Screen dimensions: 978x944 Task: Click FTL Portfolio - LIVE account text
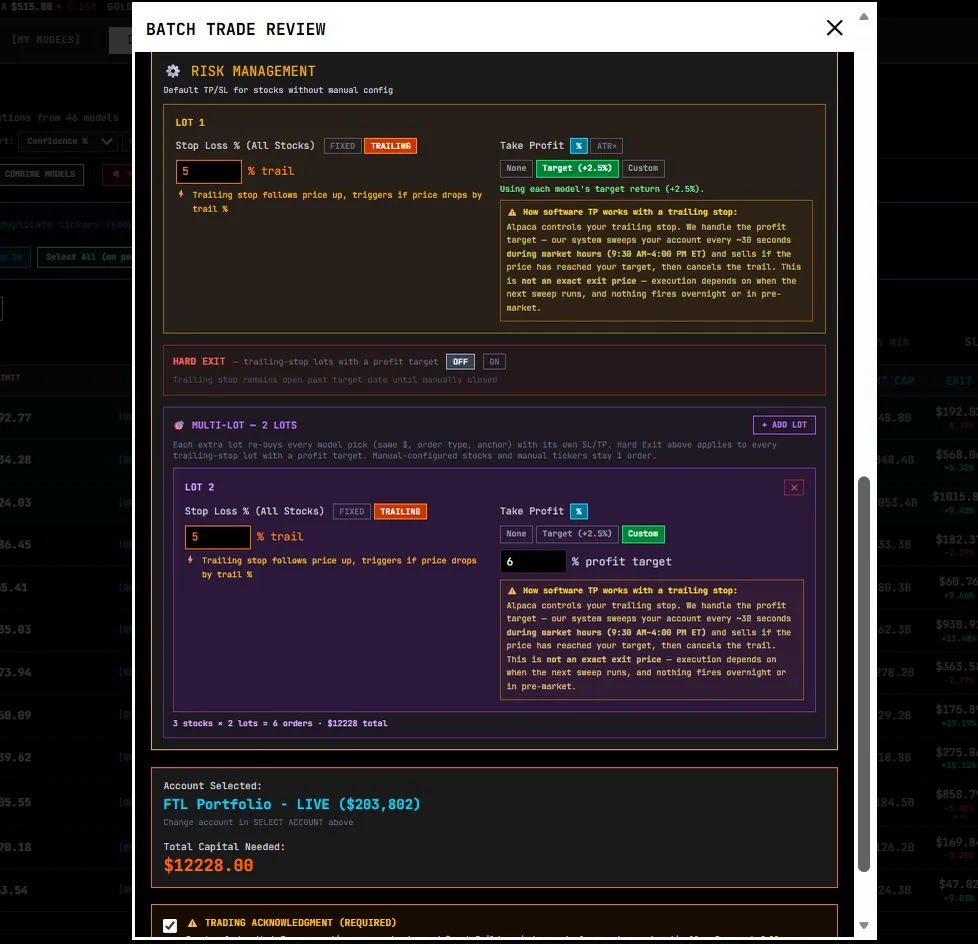(292, 804)
